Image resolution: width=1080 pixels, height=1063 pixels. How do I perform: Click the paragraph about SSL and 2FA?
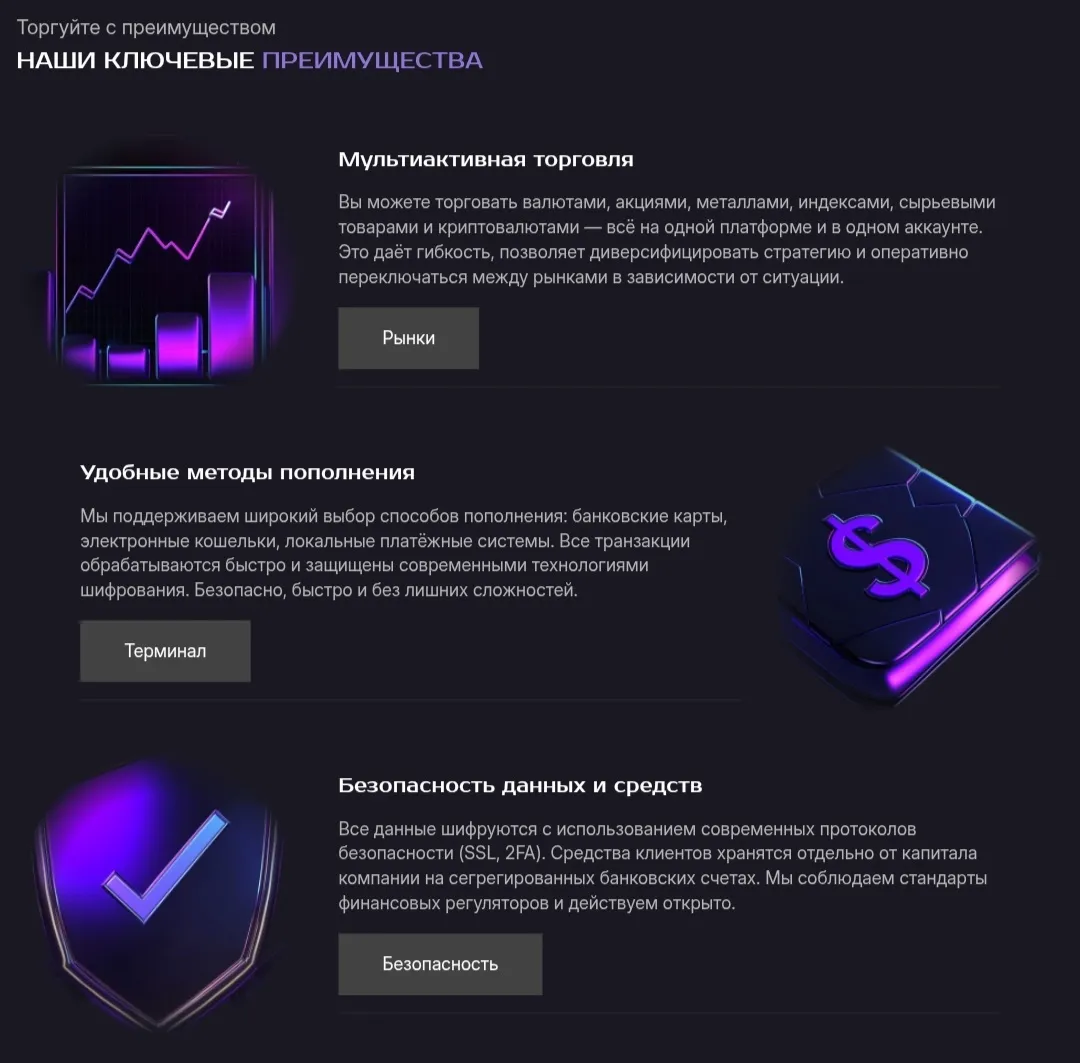click(x=663, y=866)
